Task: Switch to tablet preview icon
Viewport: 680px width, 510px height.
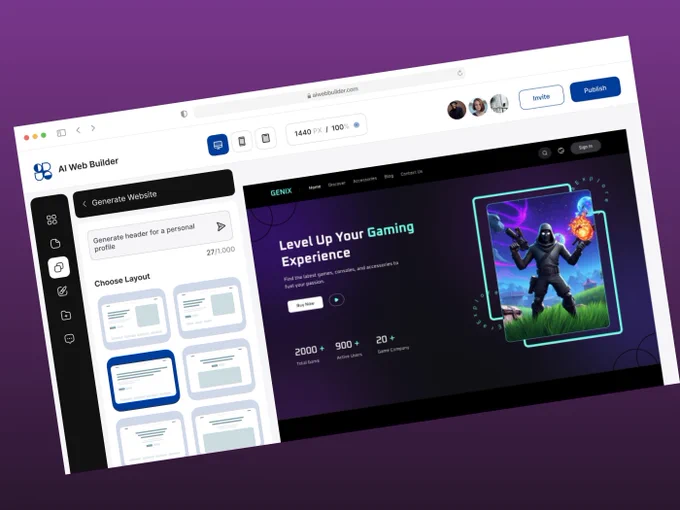Action: 265,138
